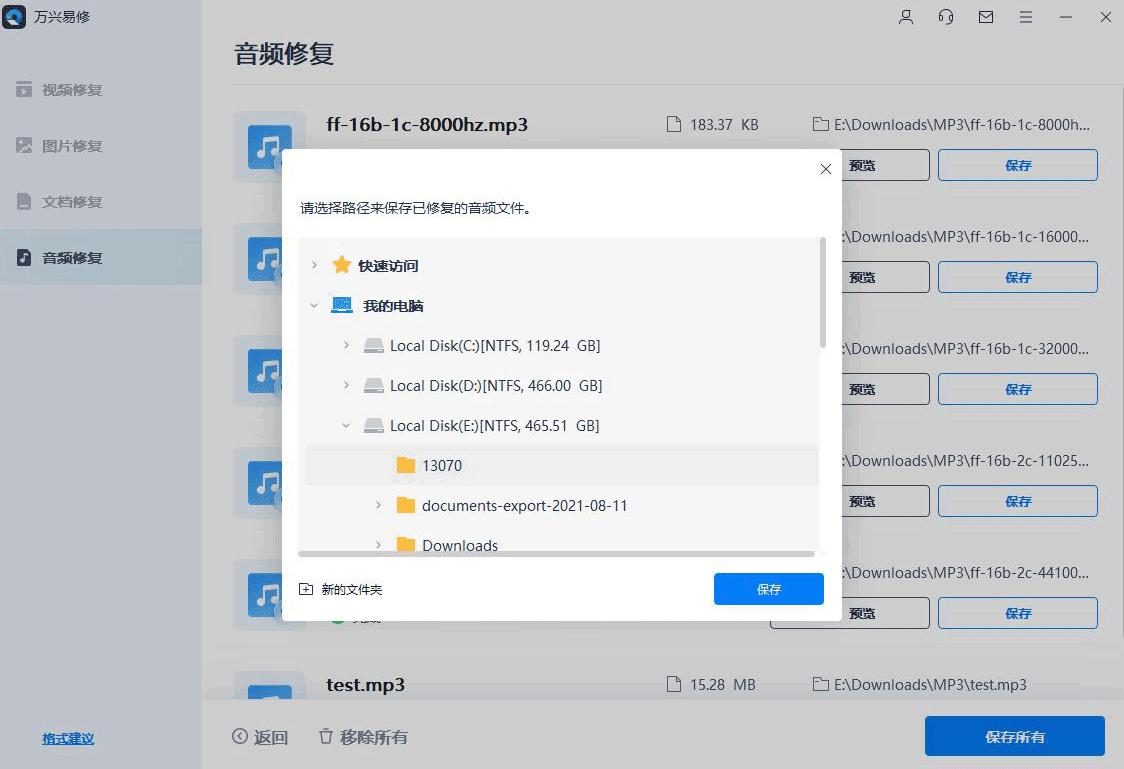This screenshot has height=769, width=1124.
Task: Click the blue 保存 button in dialog
Action: 768,589
